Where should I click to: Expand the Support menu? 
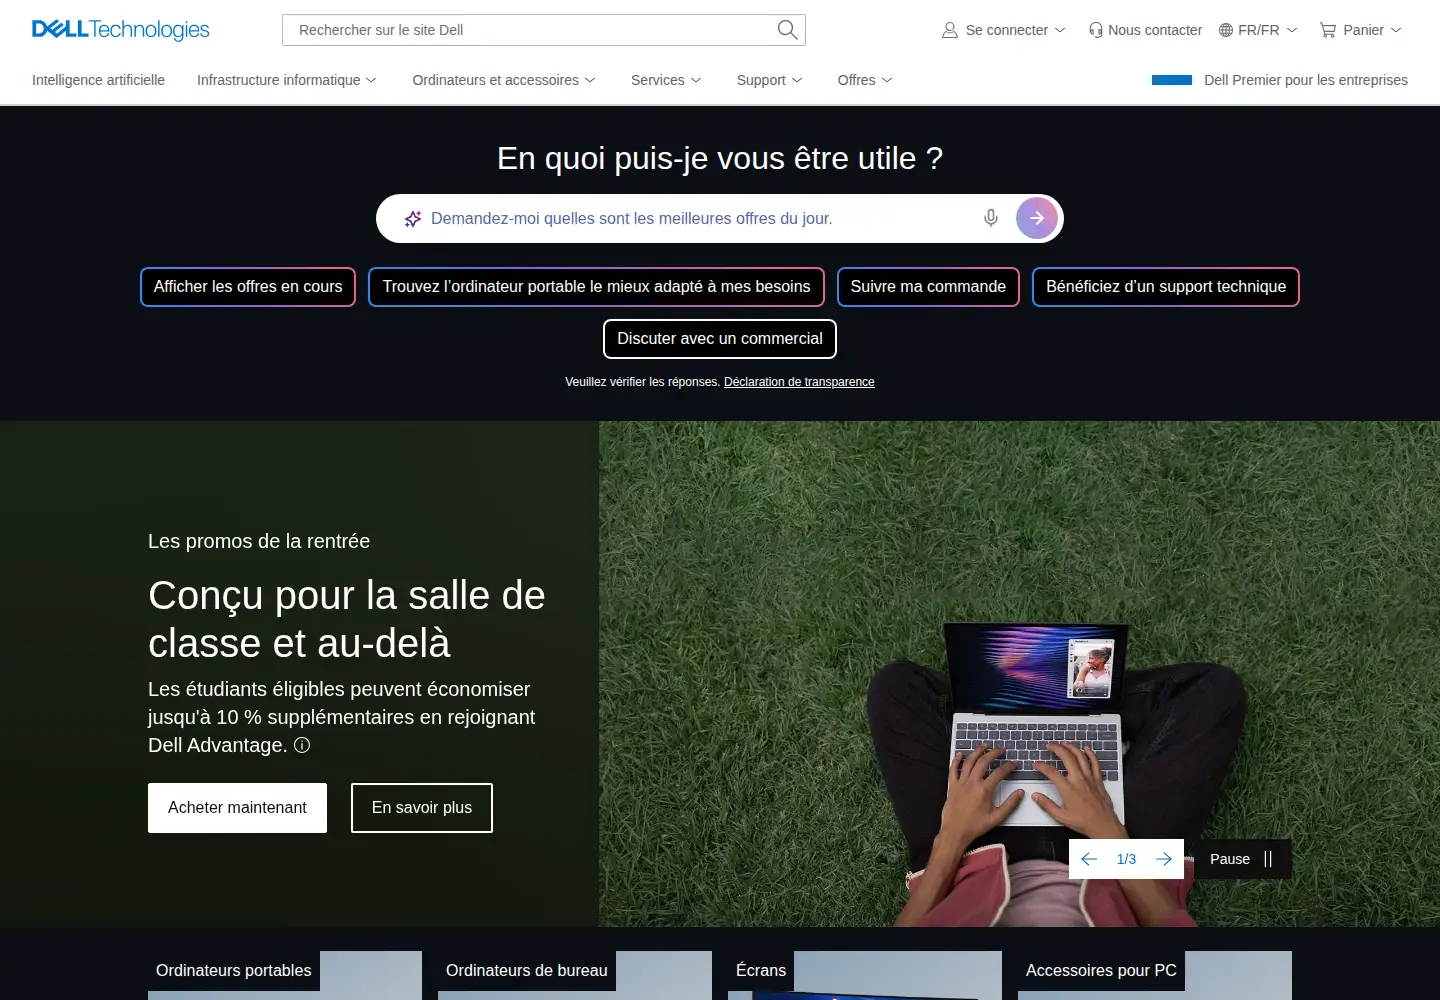(769, 80)
